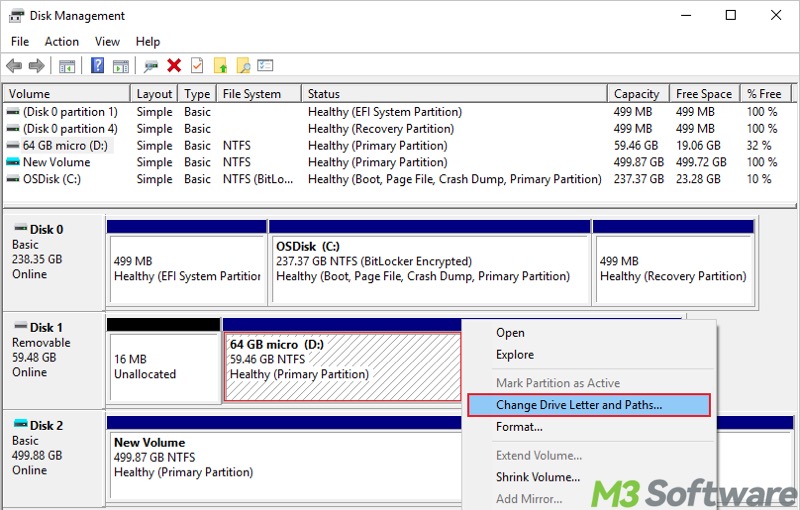Click the icon beside (Disk 0 partition 1)
Screen dimensions: 800x510
click(x=13, y=112)
